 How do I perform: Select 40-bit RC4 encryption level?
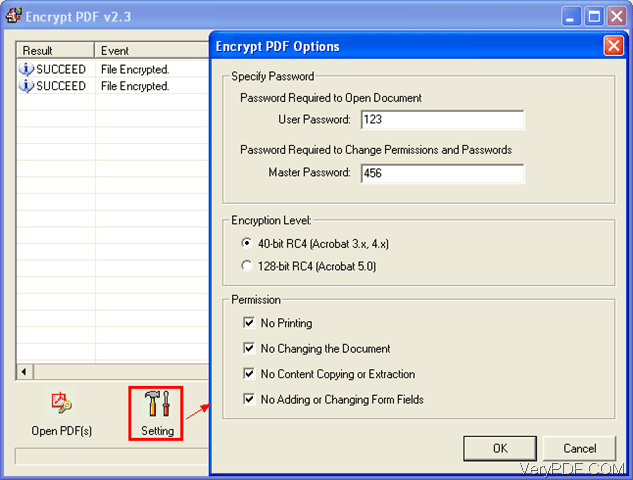pyautogui.click(x=247, y=243)
